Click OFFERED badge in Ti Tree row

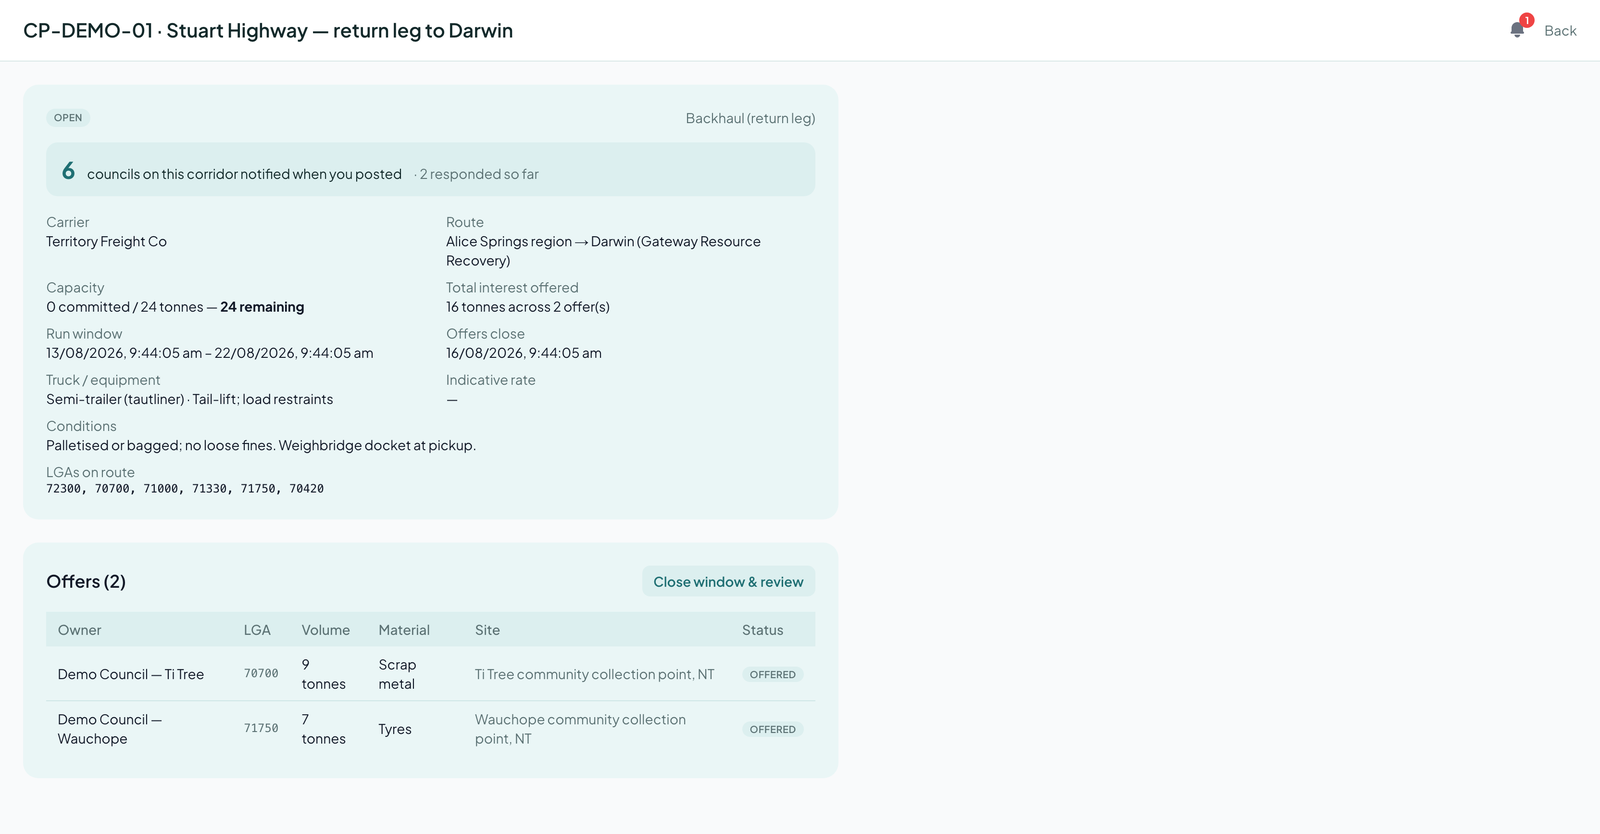pyautogui.click(x=773, y=675)
